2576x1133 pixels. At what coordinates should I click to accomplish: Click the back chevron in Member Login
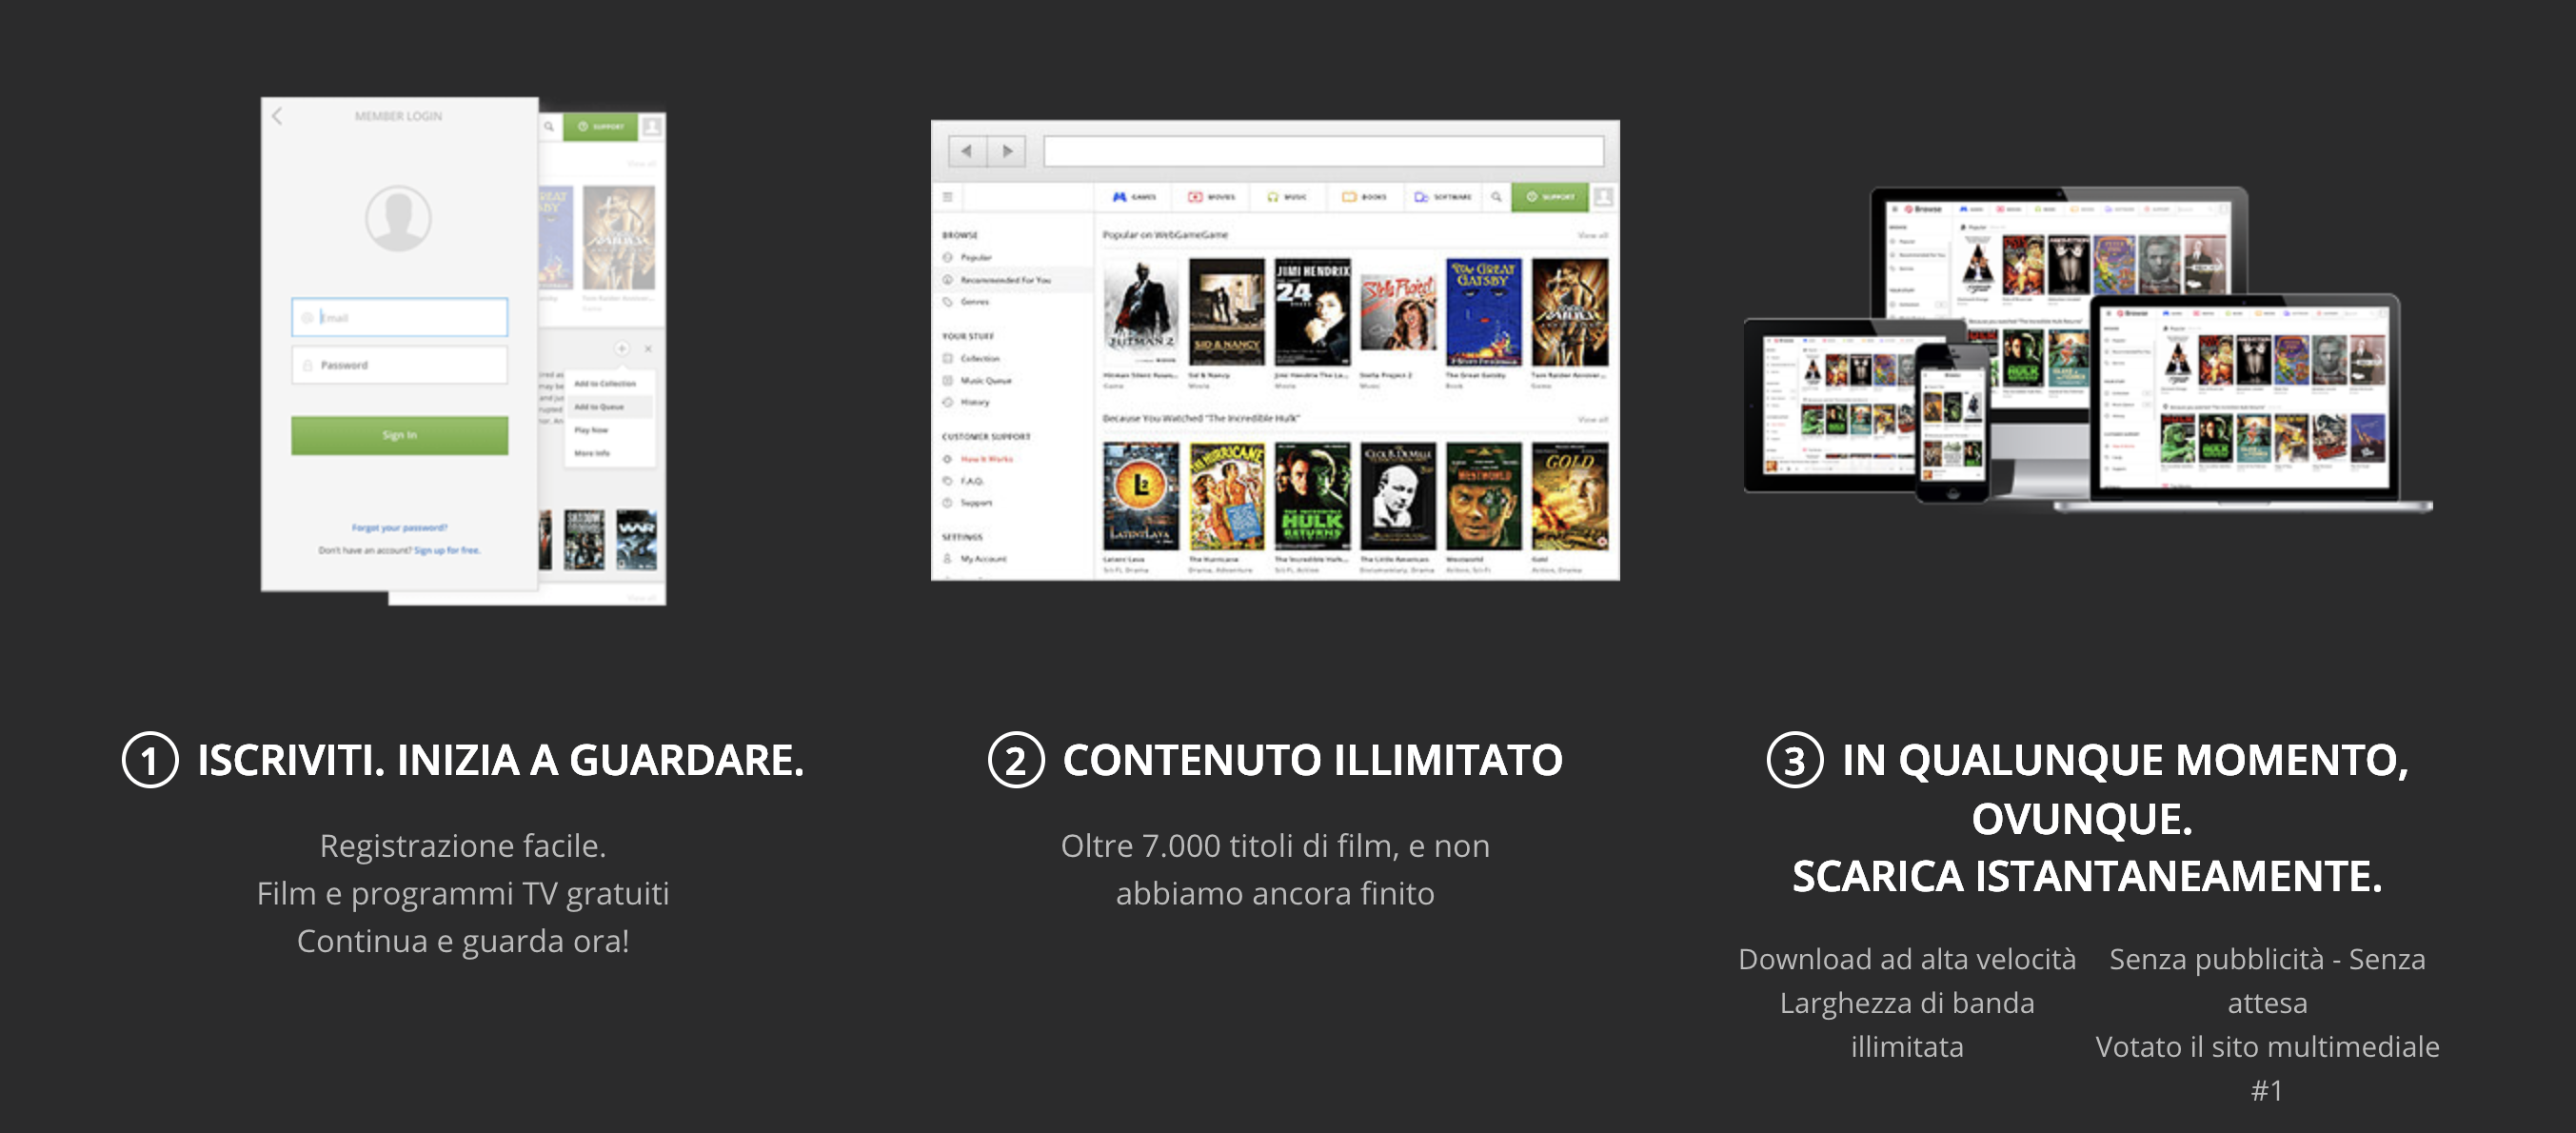point(277,116)
